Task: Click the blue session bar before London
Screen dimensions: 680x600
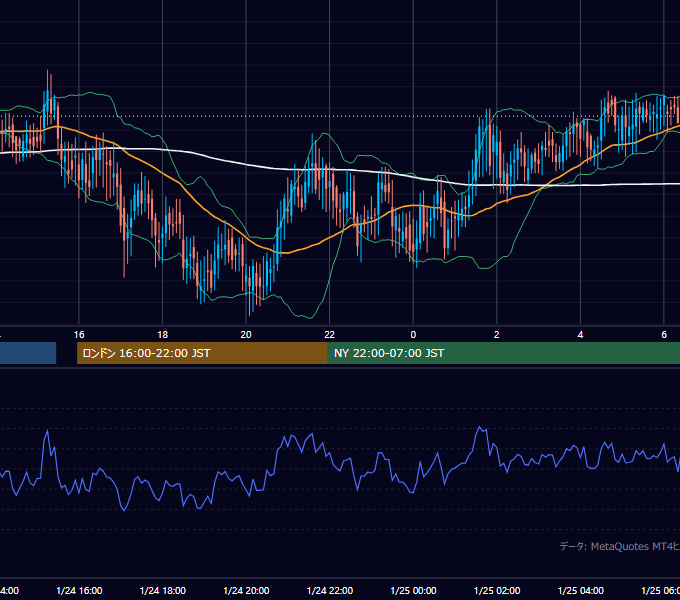Action: pos(28,353)
